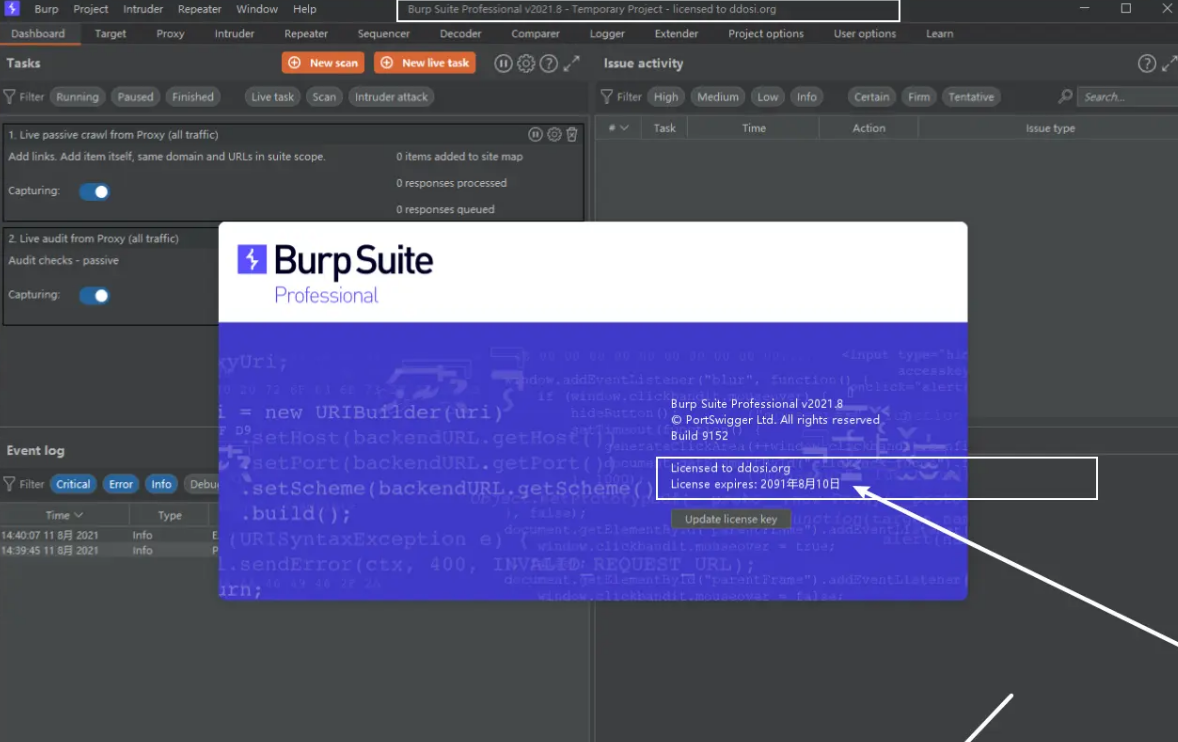Switch to the User options tab
This screenshot has height=742, width=1178.
(x=865, y=34)
